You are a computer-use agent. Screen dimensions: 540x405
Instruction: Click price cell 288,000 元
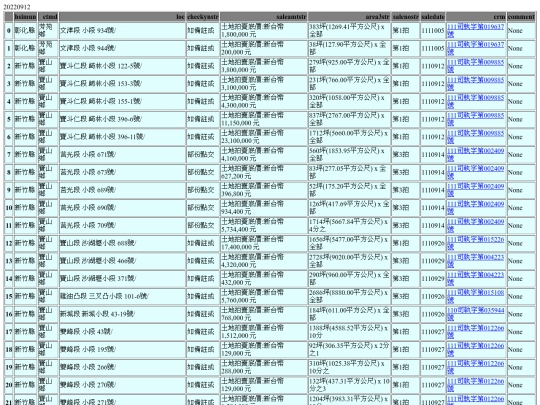click(x=263, y=367)
